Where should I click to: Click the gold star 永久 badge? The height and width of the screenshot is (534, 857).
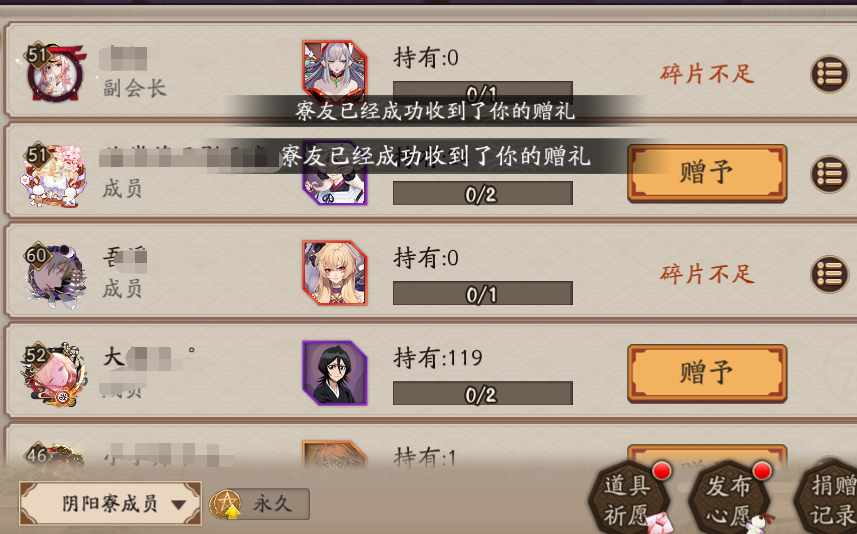pyautogui.click(x=260, y=504)
